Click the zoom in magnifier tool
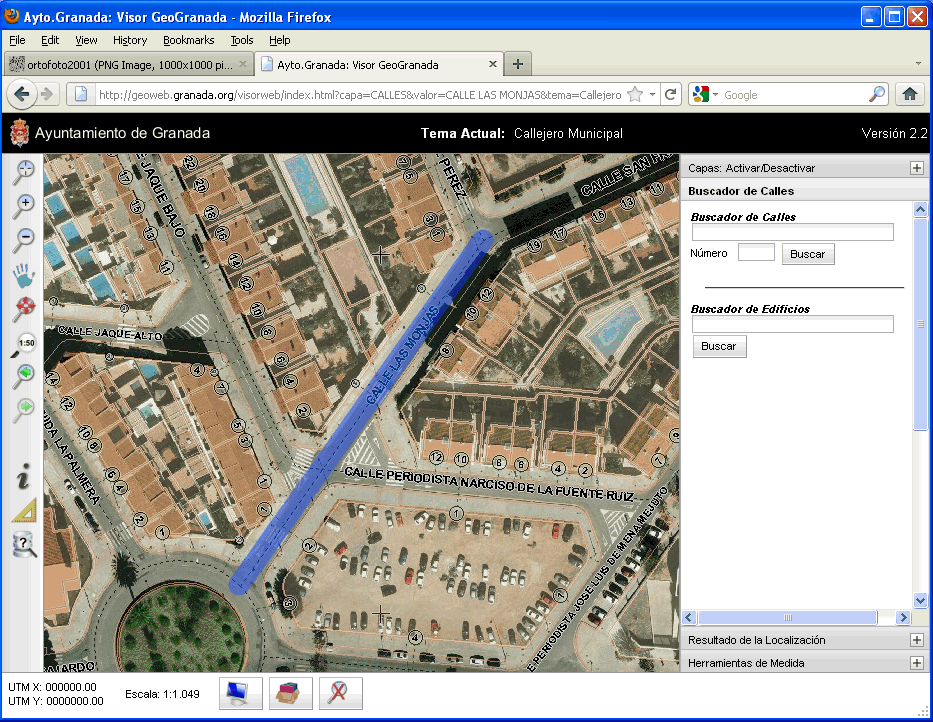This screenshot has height=722, width=933. (24, 206)
